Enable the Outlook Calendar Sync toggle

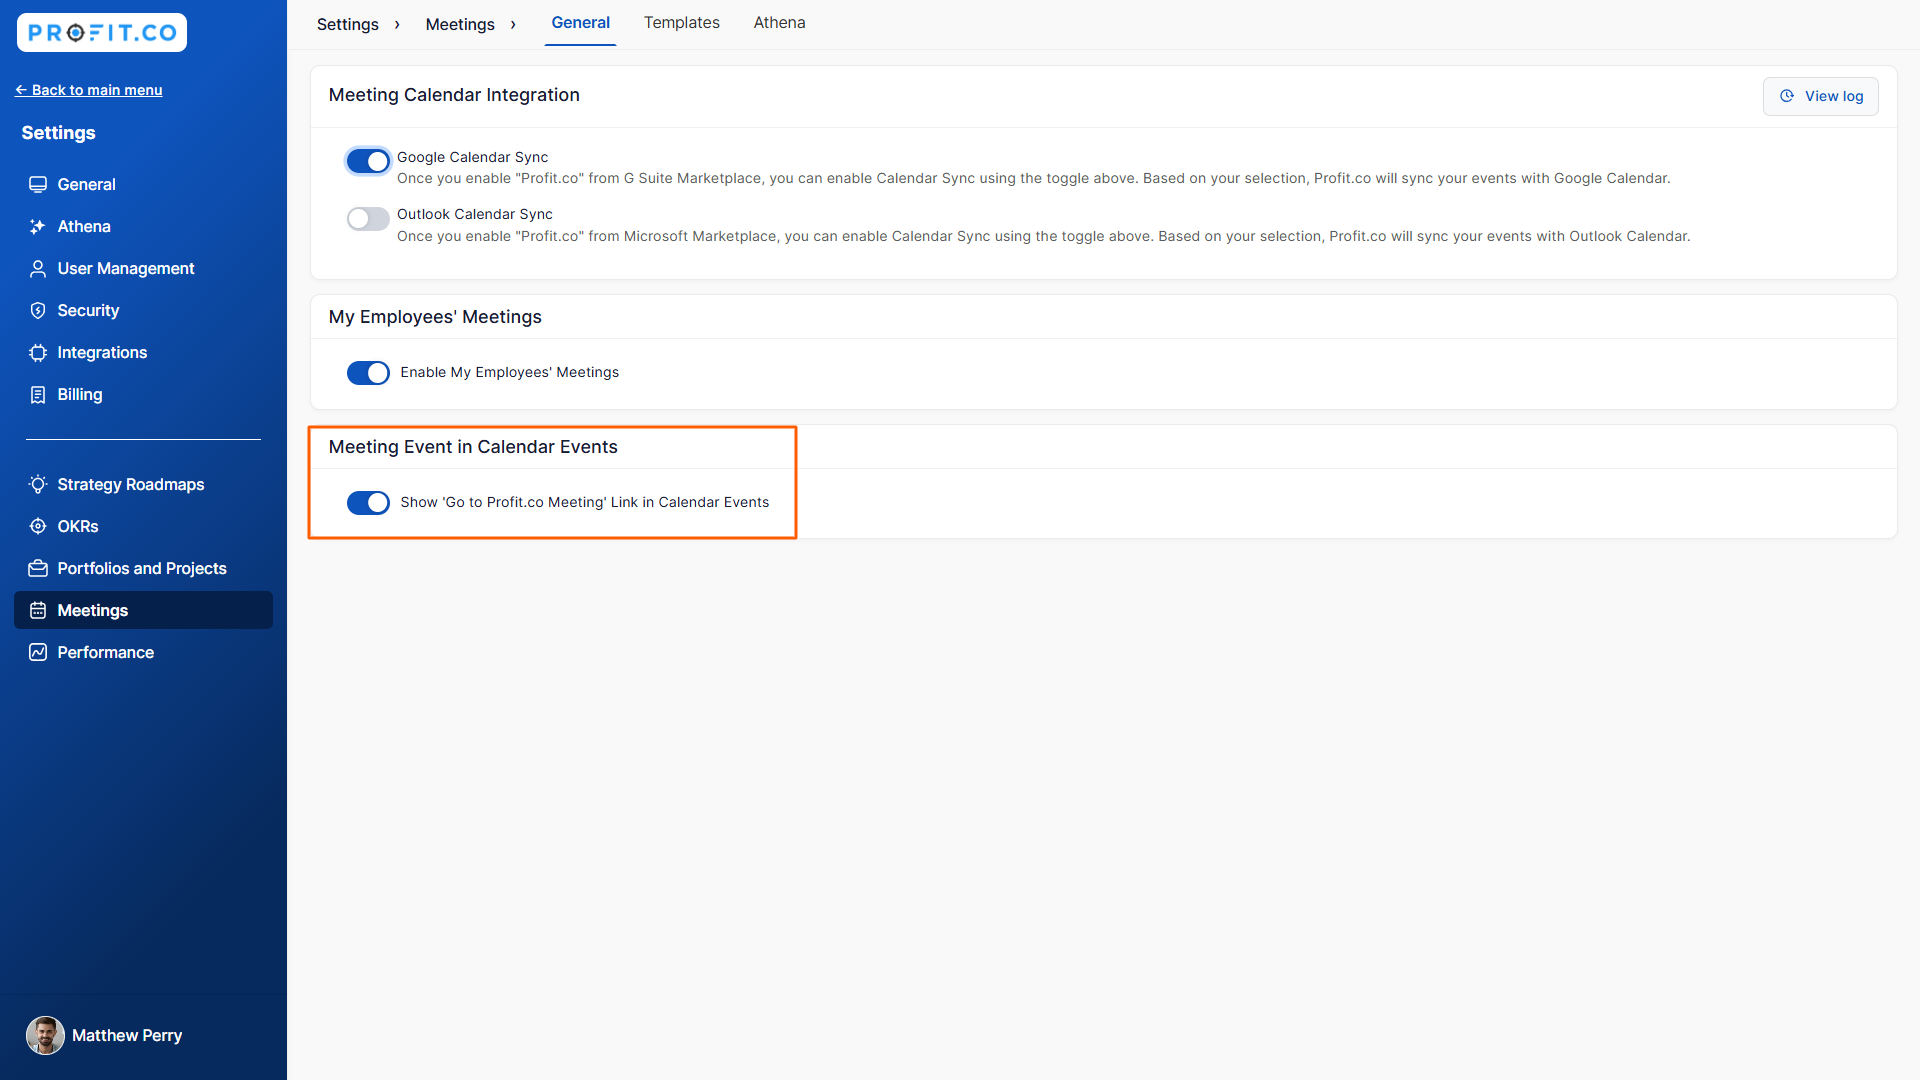[x=368, y=219]
